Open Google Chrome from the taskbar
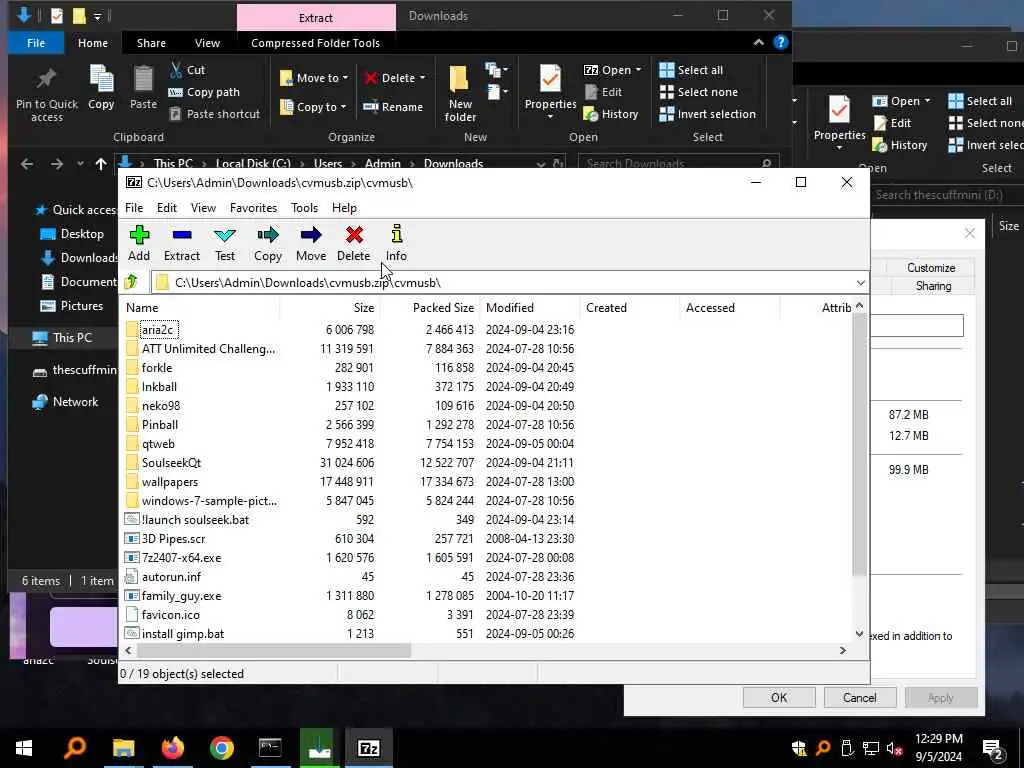This screenshot has height=768, width=1024. (x=221, y=748)
